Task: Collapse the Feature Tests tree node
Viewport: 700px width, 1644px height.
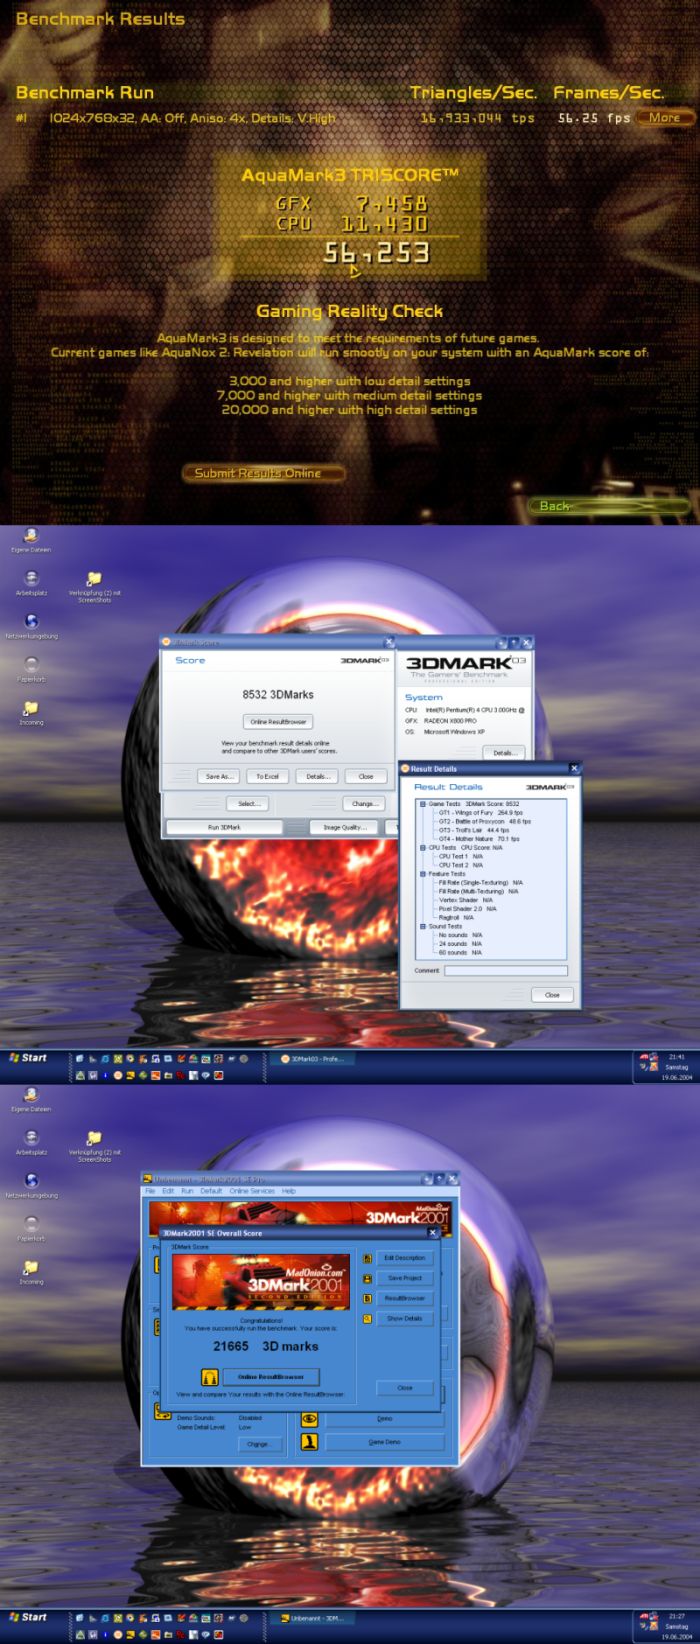Action: 423,874
